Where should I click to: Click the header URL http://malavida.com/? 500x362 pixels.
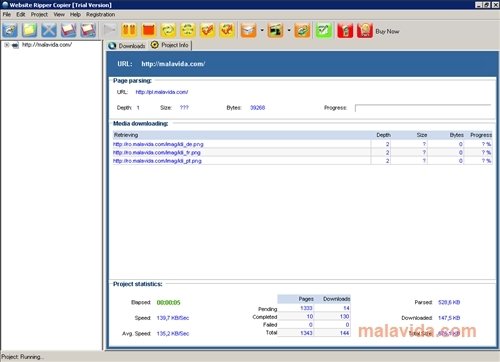point(173,64)
